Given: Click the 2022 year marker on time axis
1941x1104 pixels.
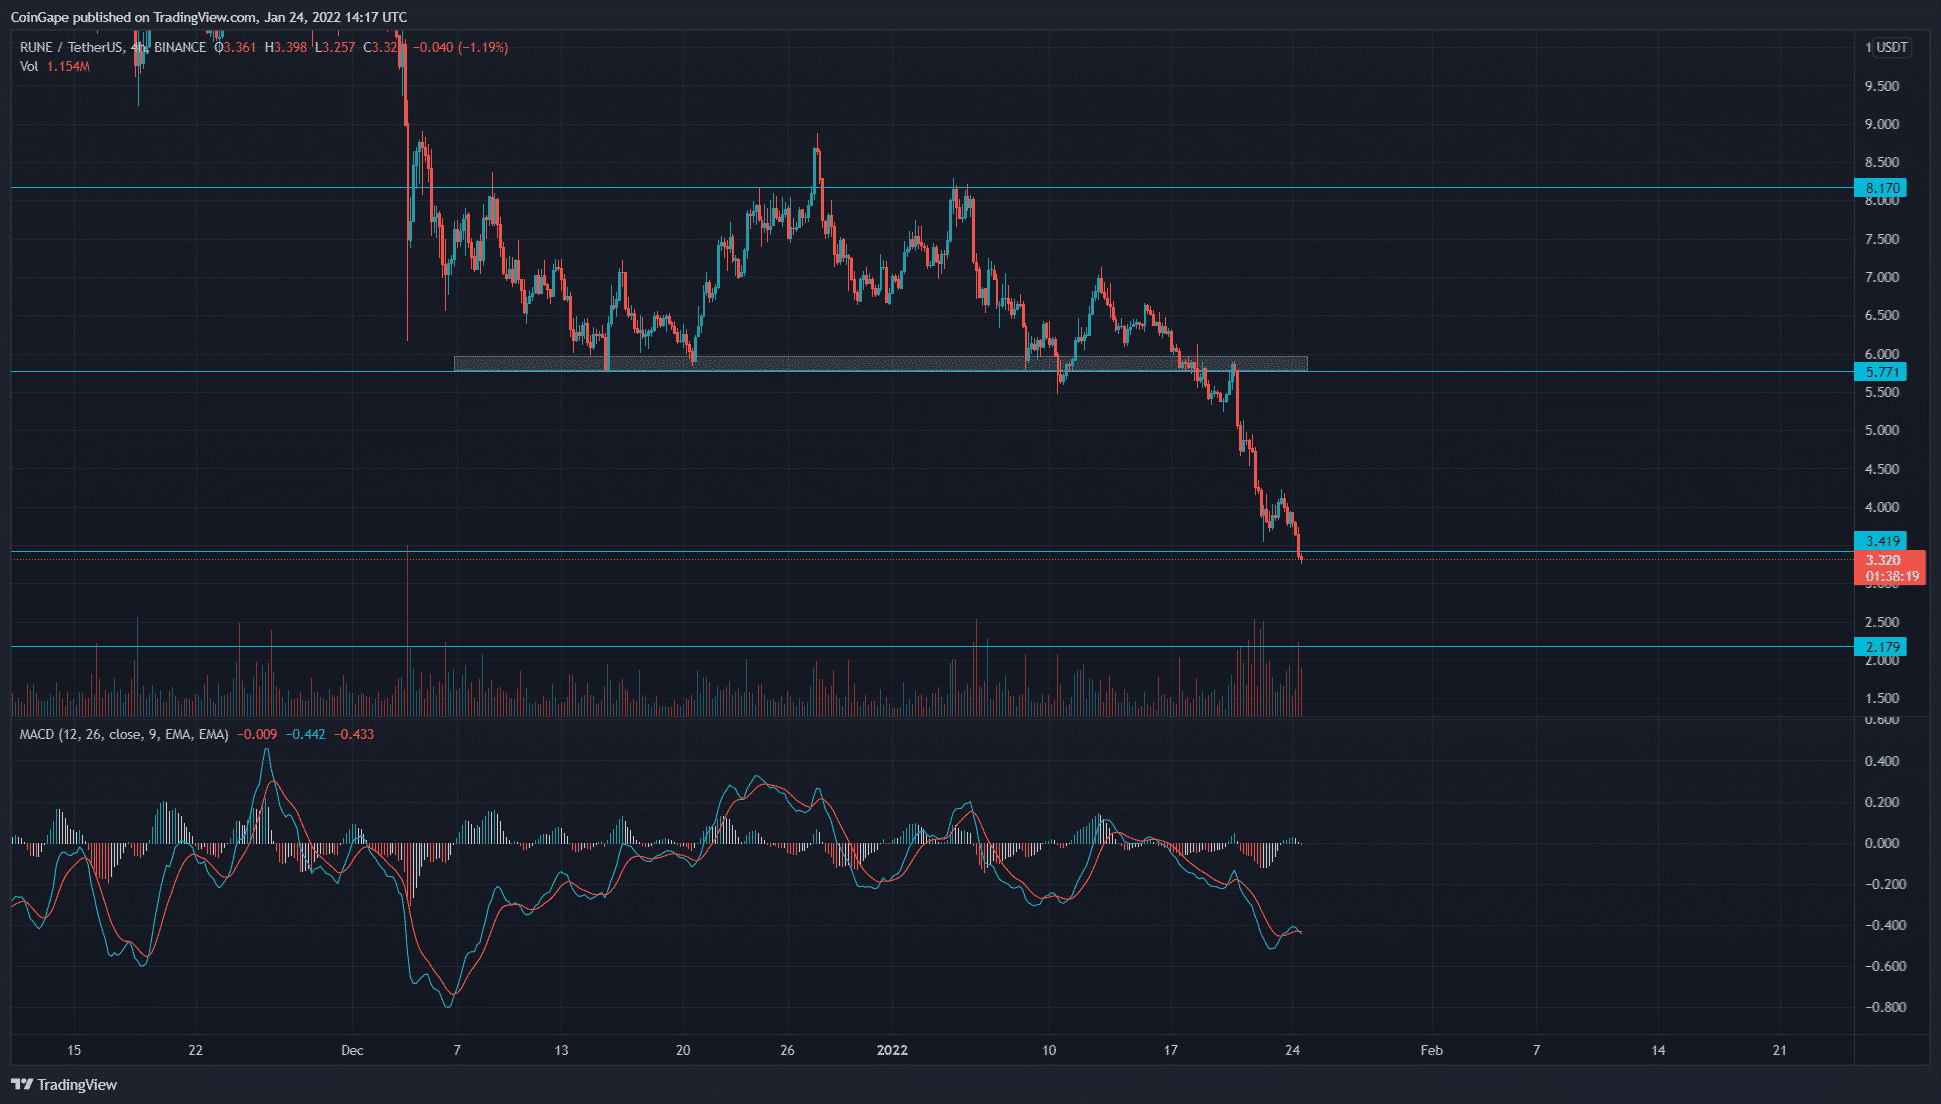Looking at the screenshot, I should tap(891, 1050).
